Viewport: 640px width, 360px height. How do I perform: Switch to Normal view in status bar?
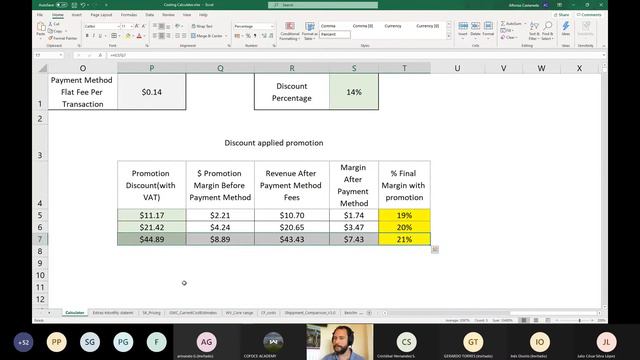pyautogui.click(x=524, y=320)
